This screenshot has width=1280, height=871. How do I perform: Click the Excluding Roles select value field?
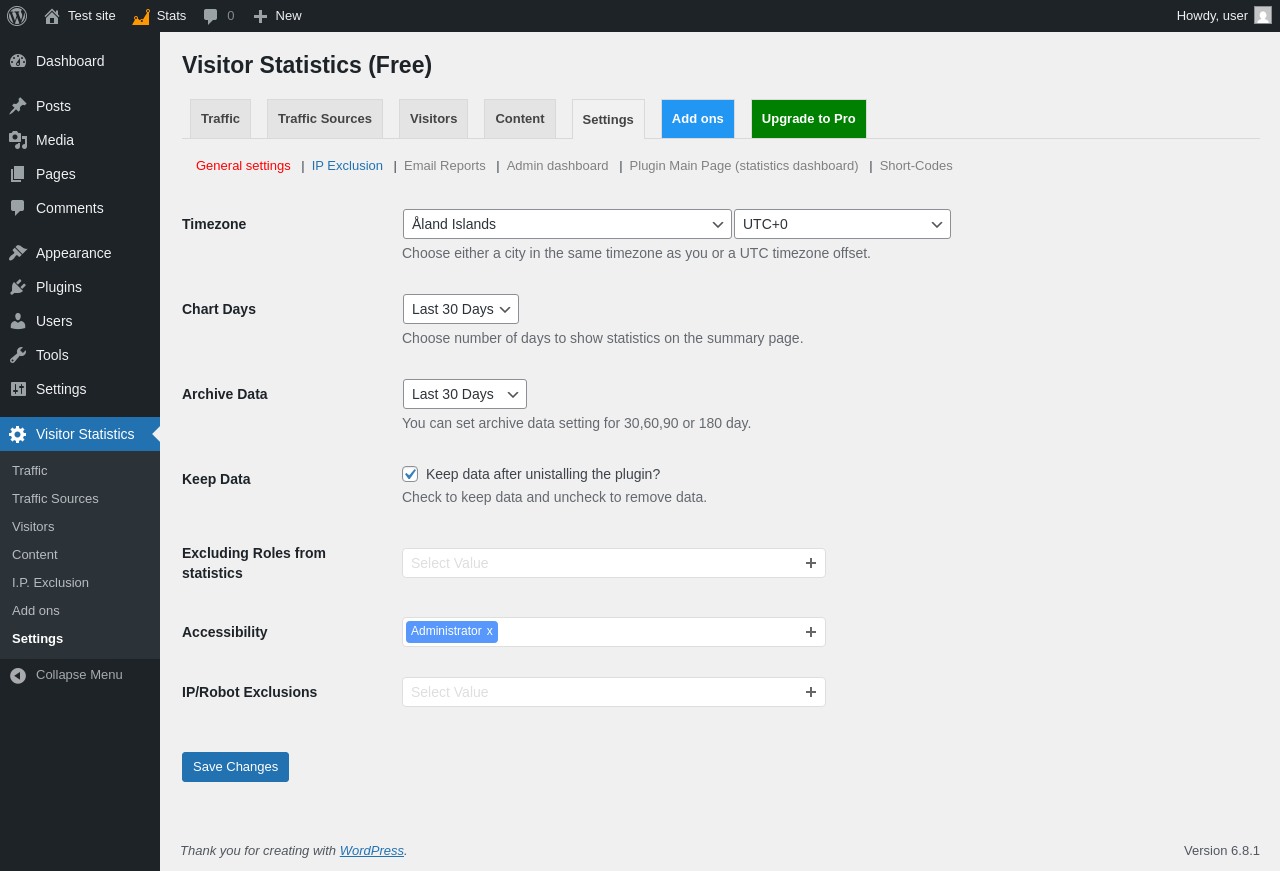(614, 563)
